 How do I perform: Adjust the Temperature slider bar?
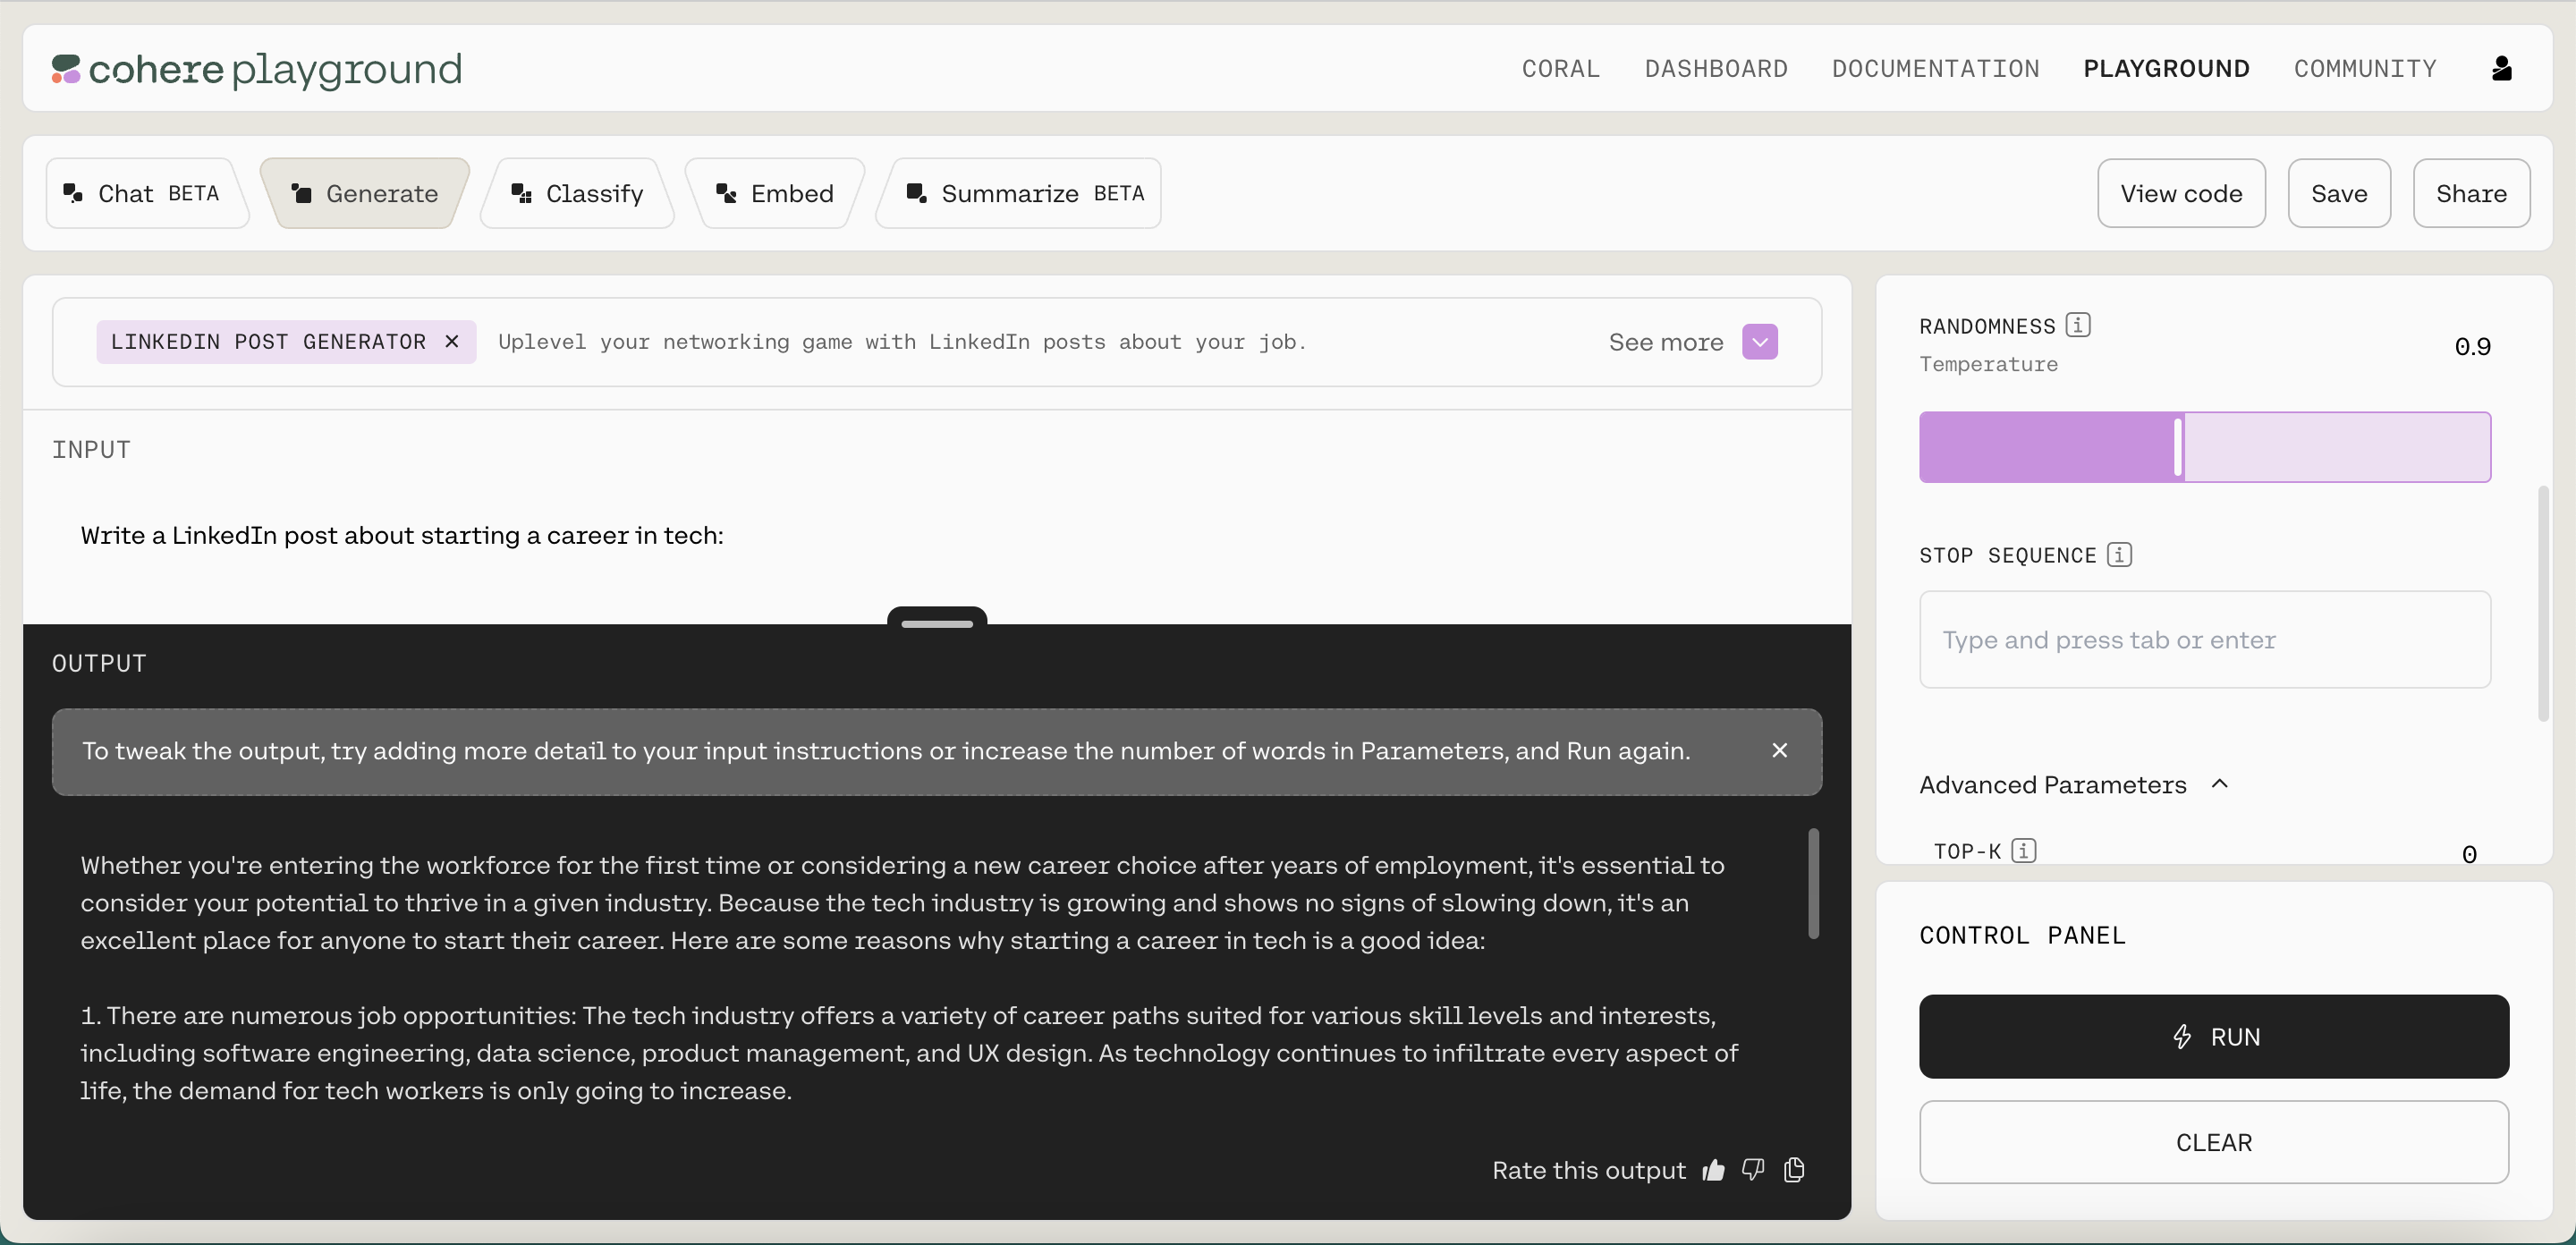click(x=2178, y=447)
